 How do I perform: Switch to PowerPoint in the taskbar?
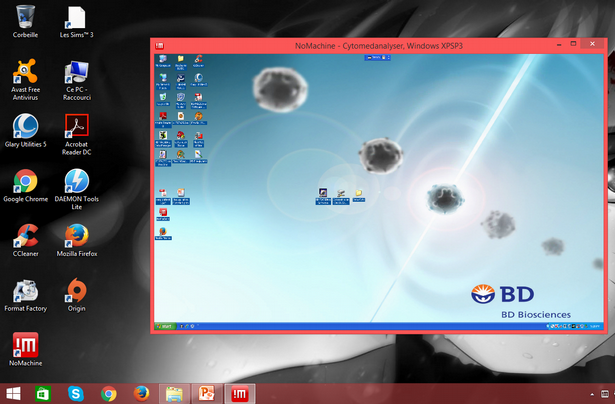(x=207, y=393)
